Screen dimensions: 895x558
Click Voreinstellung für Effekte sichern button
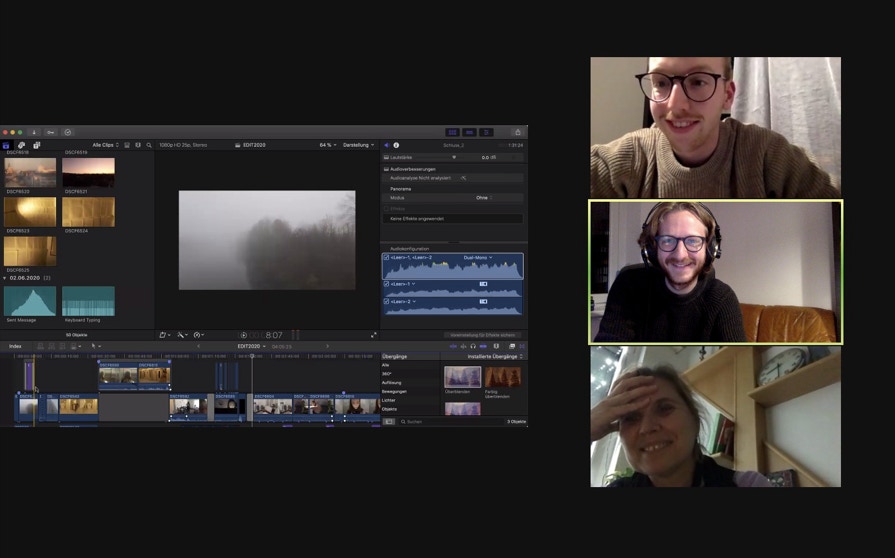[483, 335]
